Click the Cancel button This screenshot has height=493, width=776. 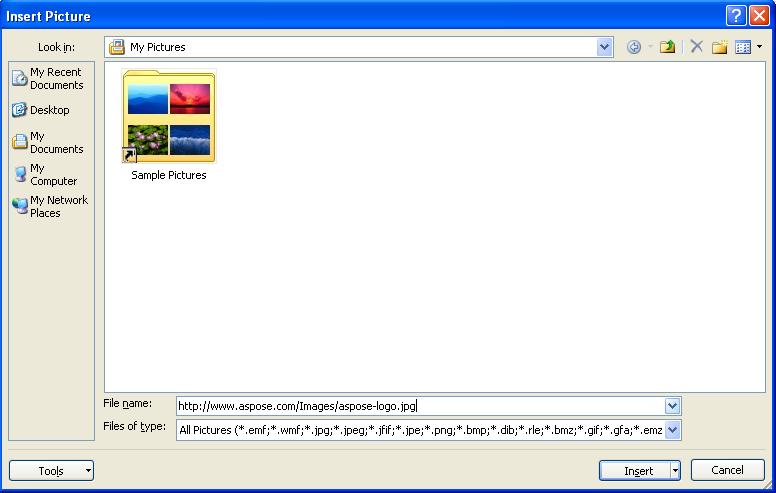click(727, 470)
